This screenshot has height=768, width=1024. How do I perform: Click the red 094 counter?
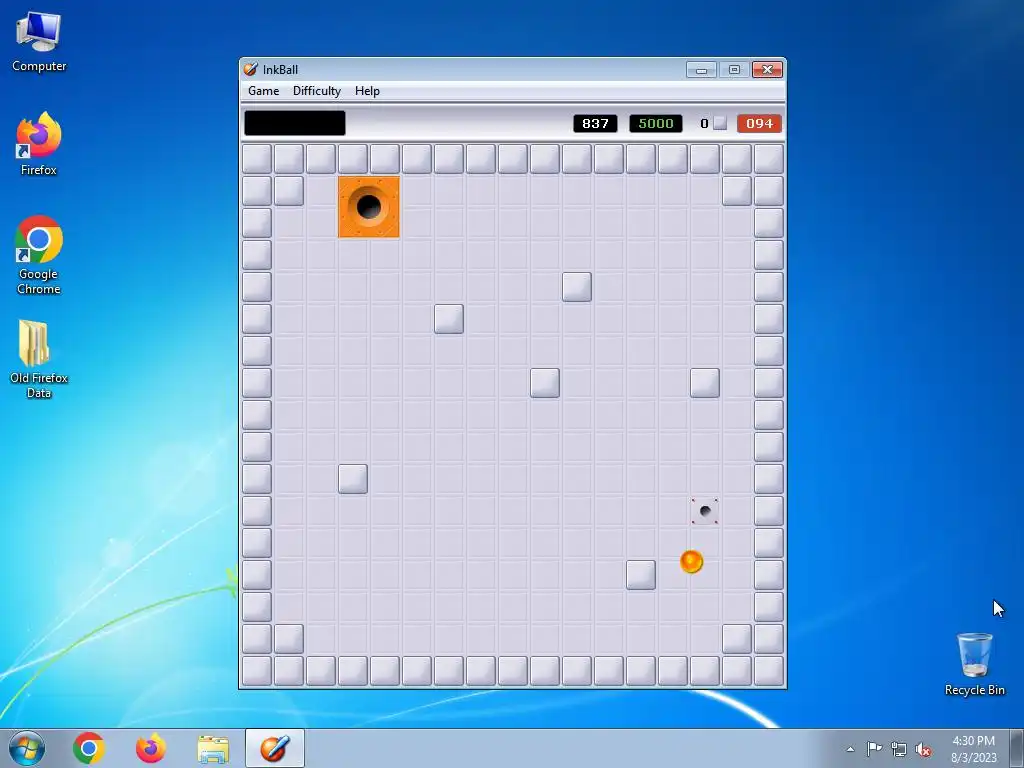[x=759, y=123]
